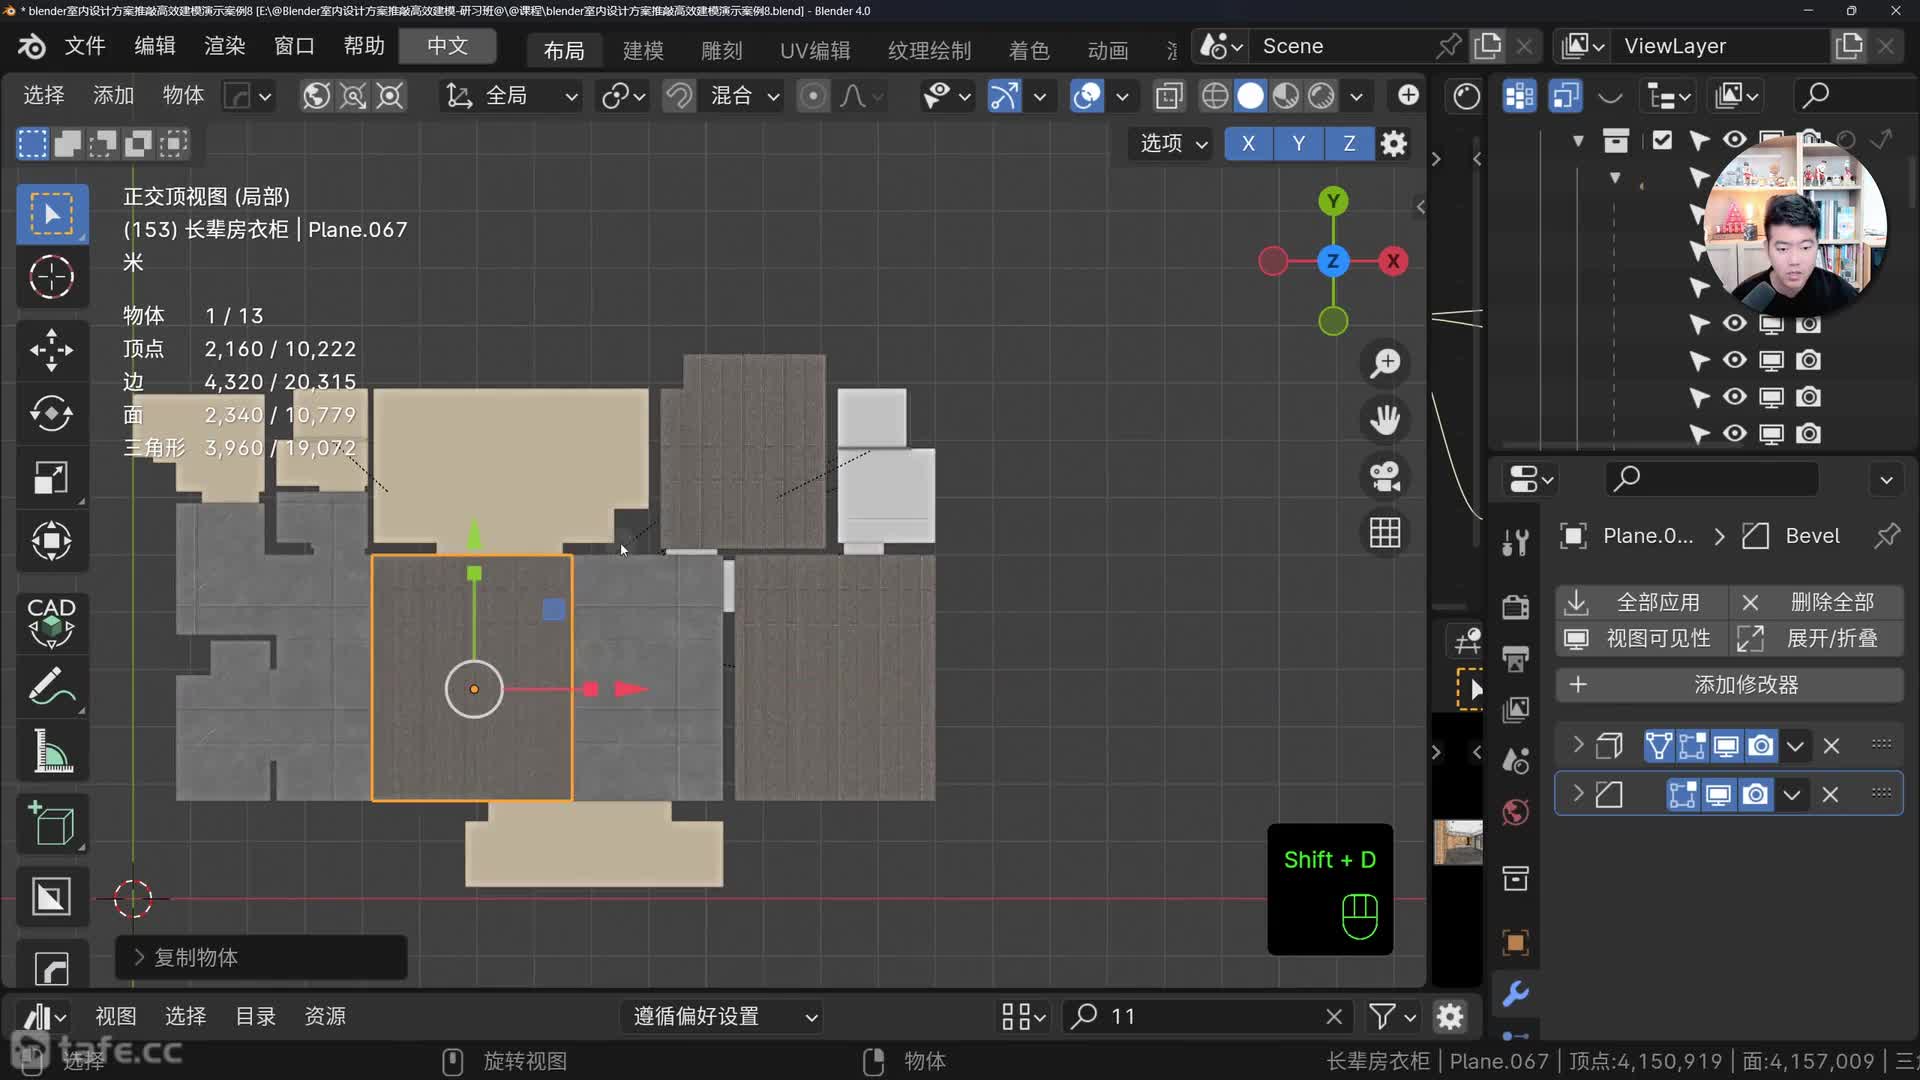
Task: Switch to orthographic grid view toggle
Action: (1385, 533)
